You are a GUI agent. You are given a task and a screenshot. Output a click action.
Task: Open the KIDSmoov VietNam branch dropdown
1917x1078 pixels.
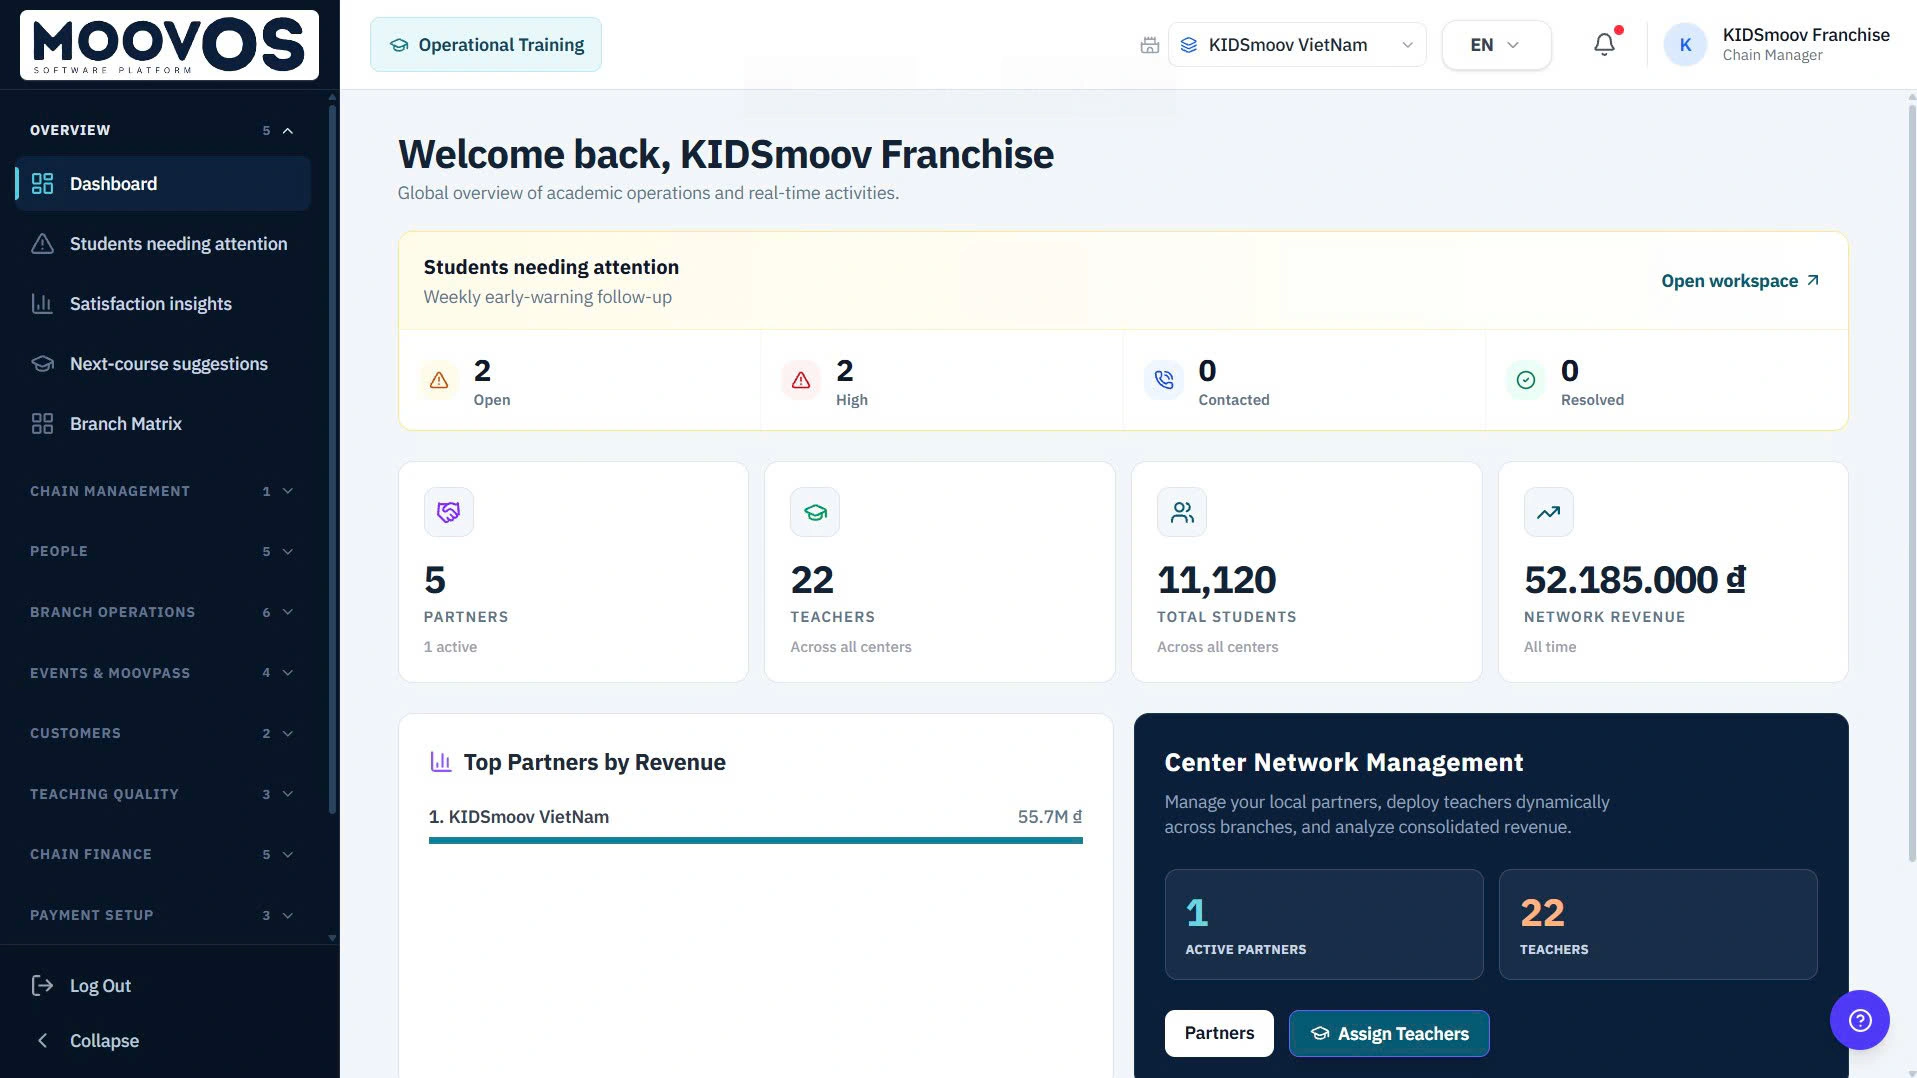tap(1297, 45)
